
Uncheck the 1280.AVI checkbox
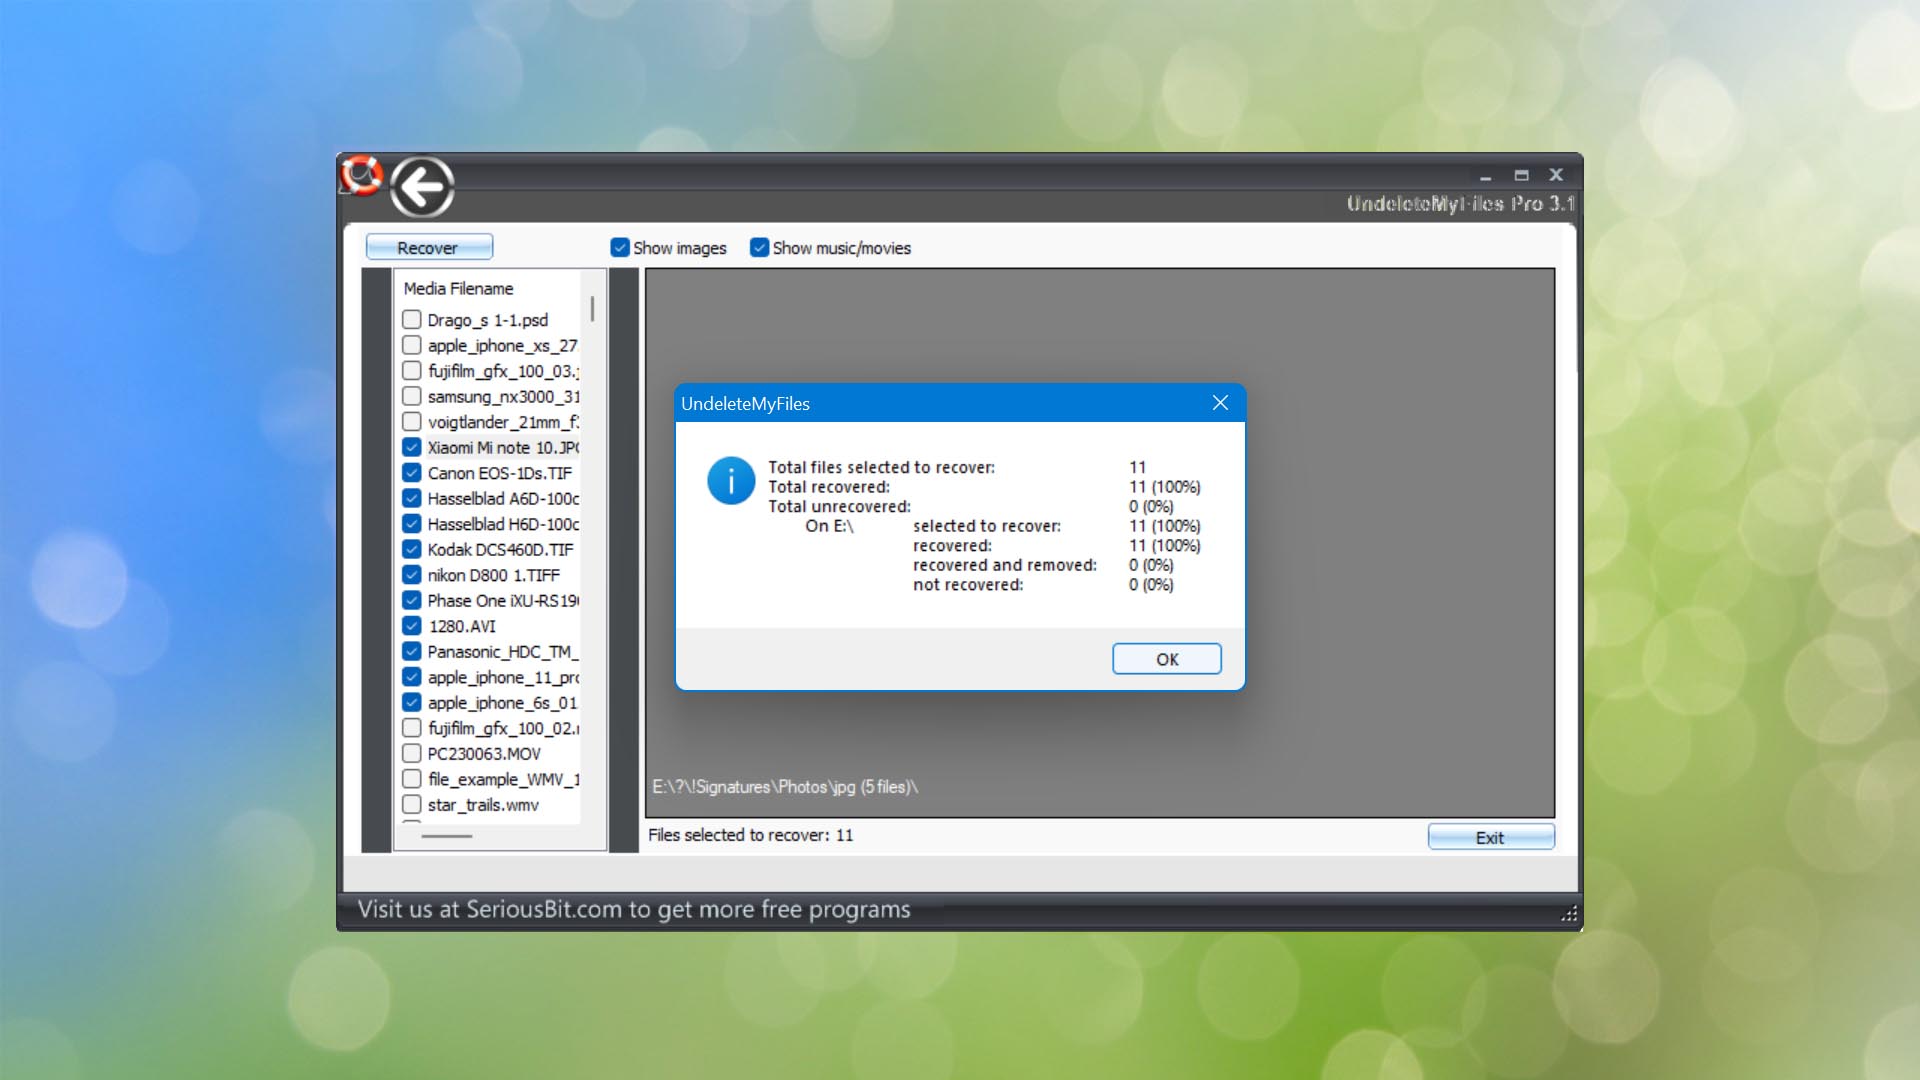[411, 625]
